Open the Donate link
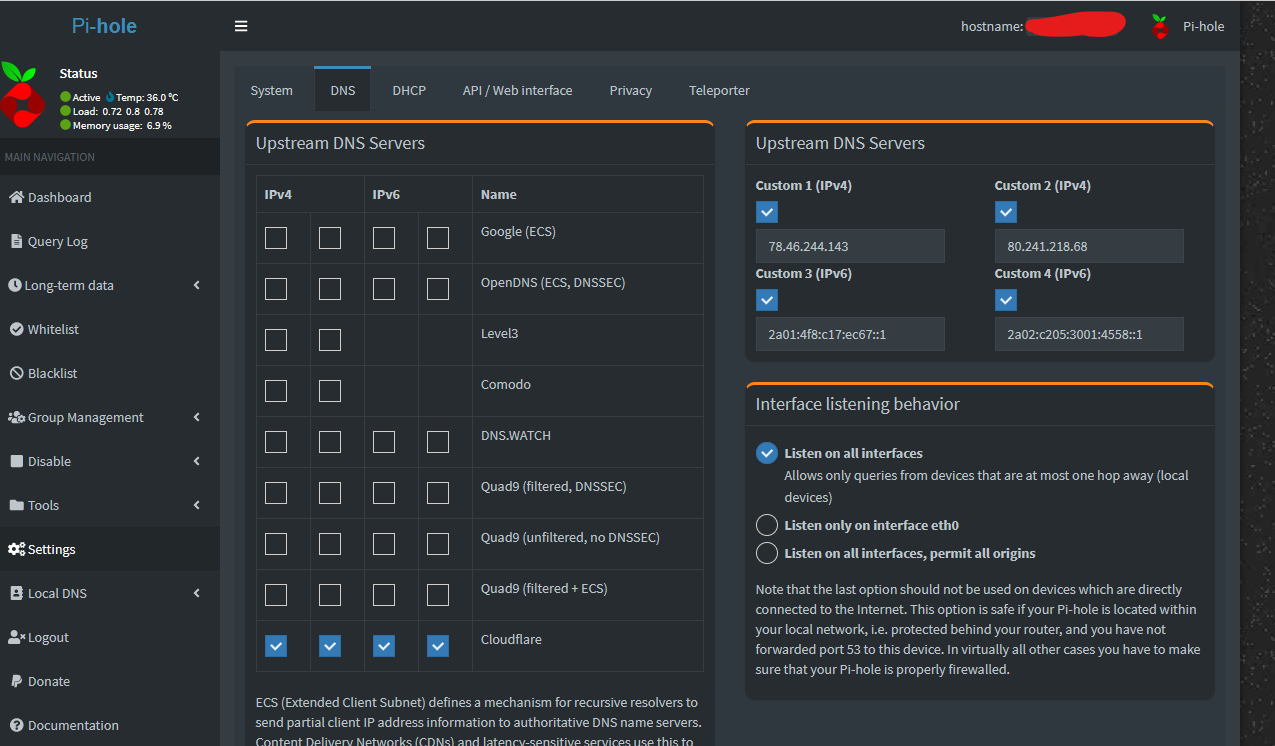The image size is (1275, 746). tap(110, 681)
